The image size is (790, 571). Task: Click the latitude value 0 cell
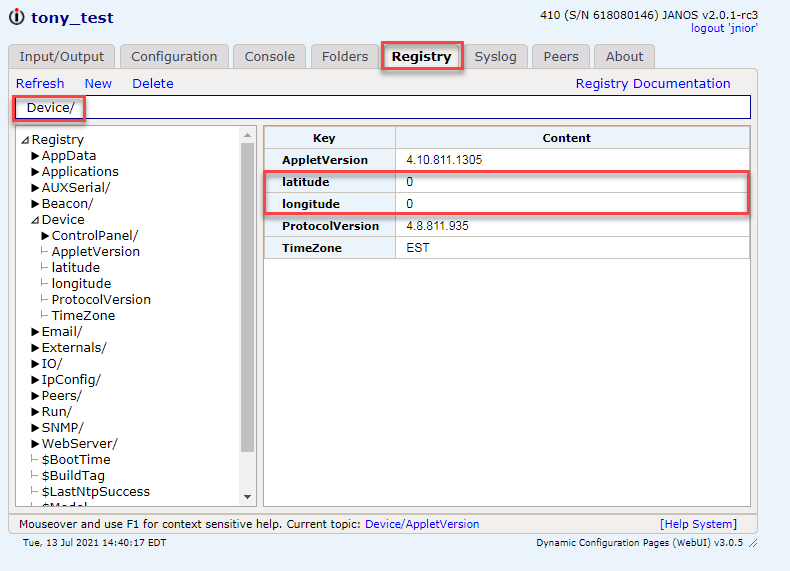click(572, 182)
